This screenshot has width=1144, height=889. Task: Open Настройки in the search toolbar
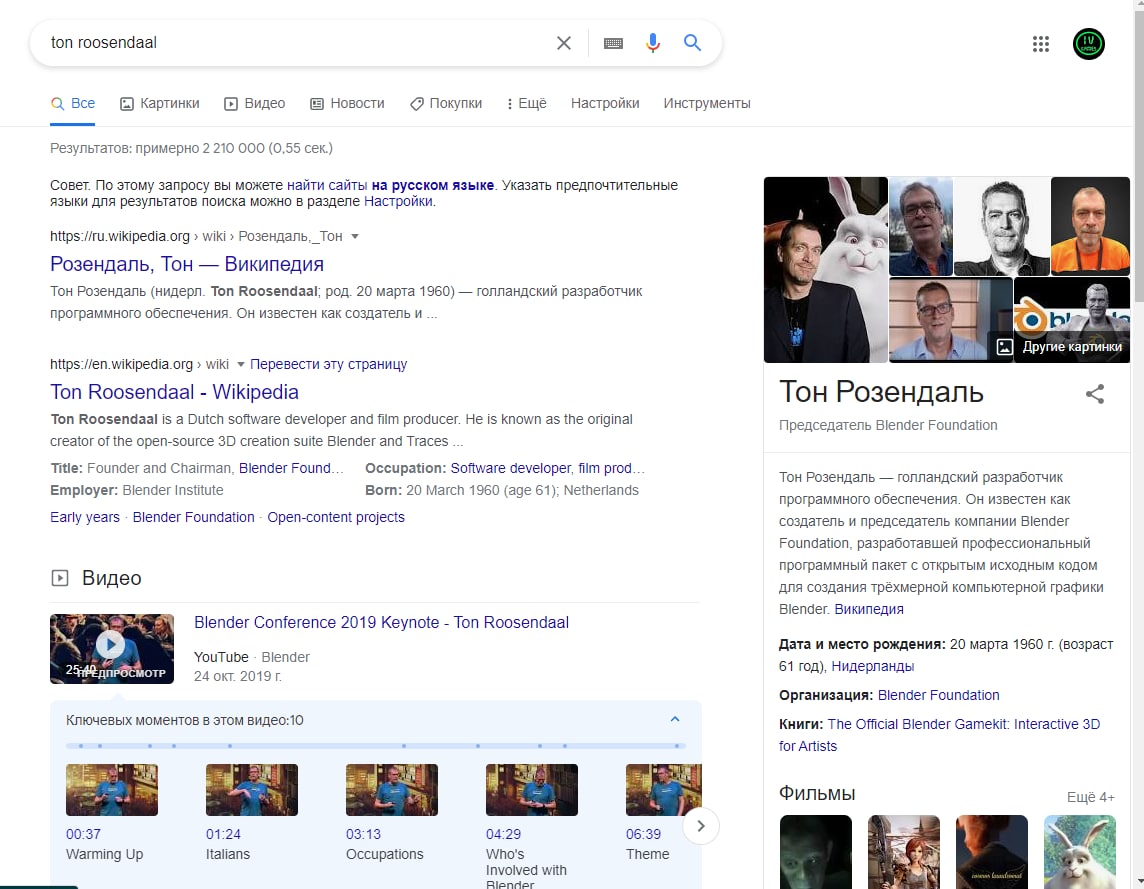[605, 104]
